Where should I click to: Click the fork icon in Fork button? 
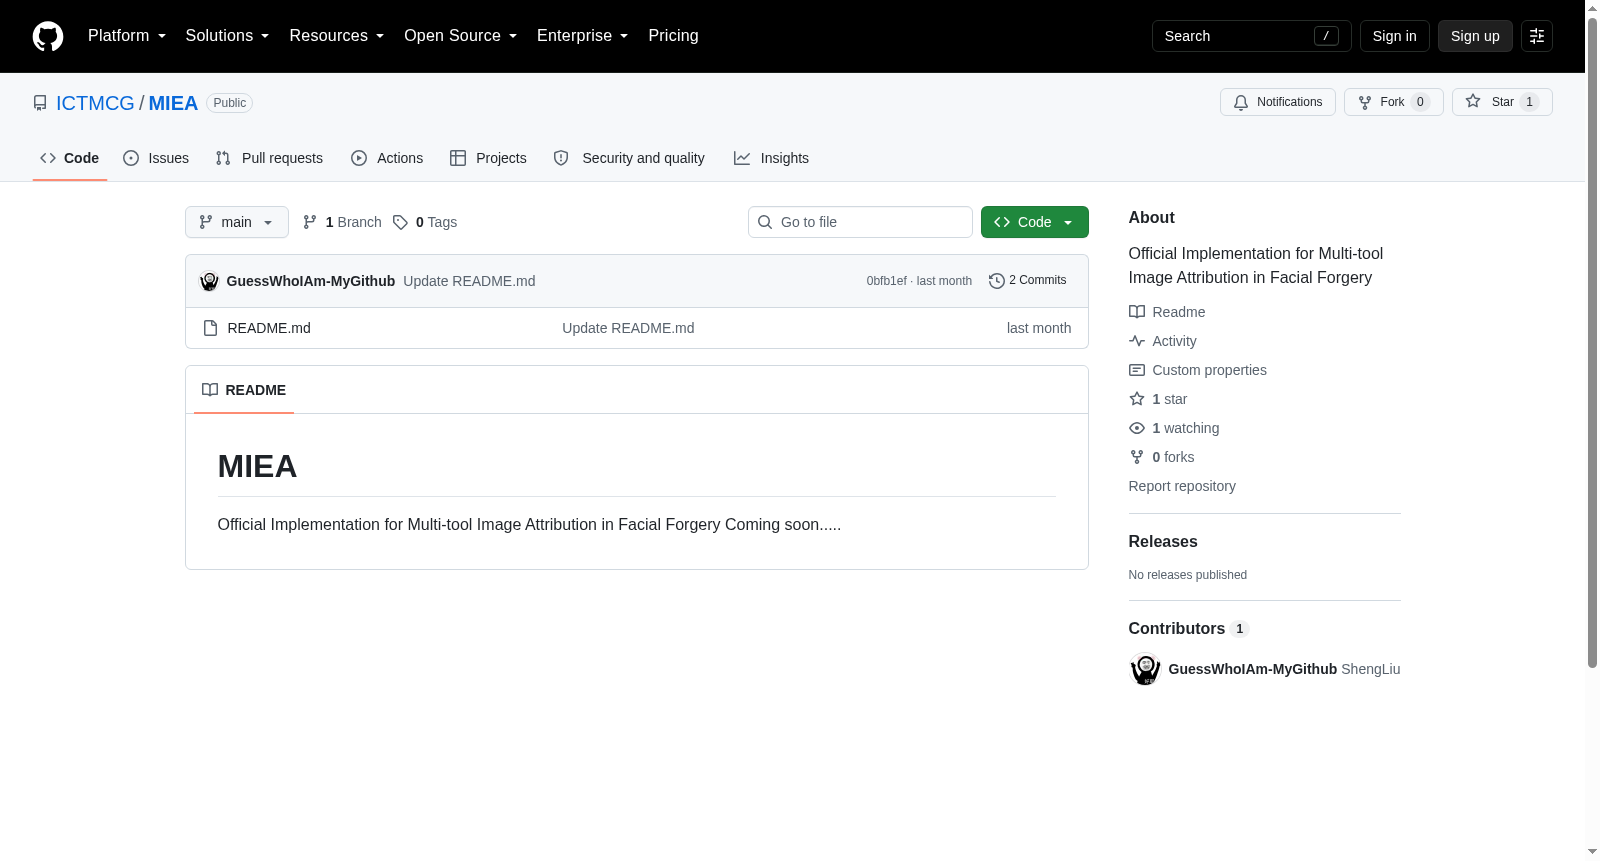pyautogui.click(x=1365, y=102)
